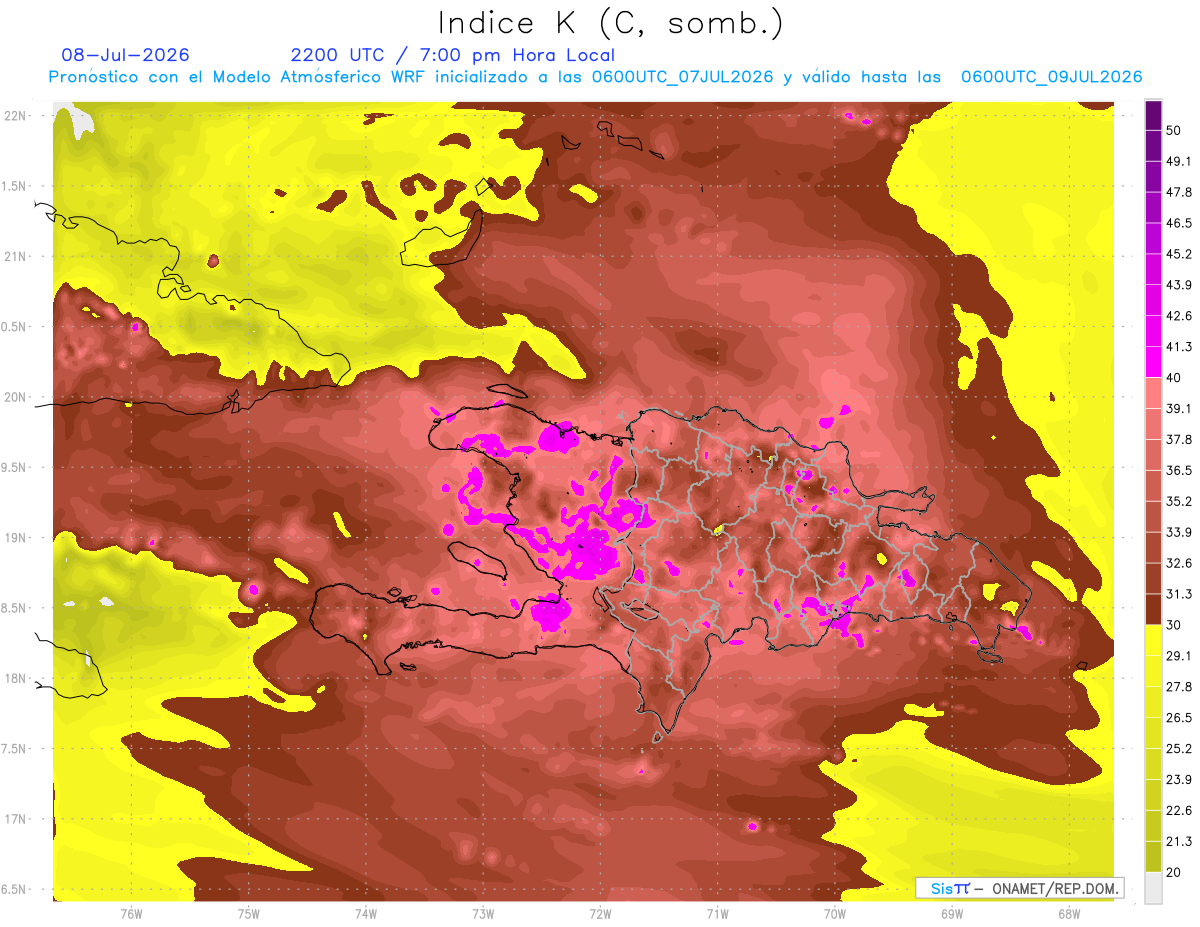Image resolution: width=1200 pixels, height=927 pixels.
Task: Pick the dark purple swatch above 50
Action: (x=1153, y=115)
